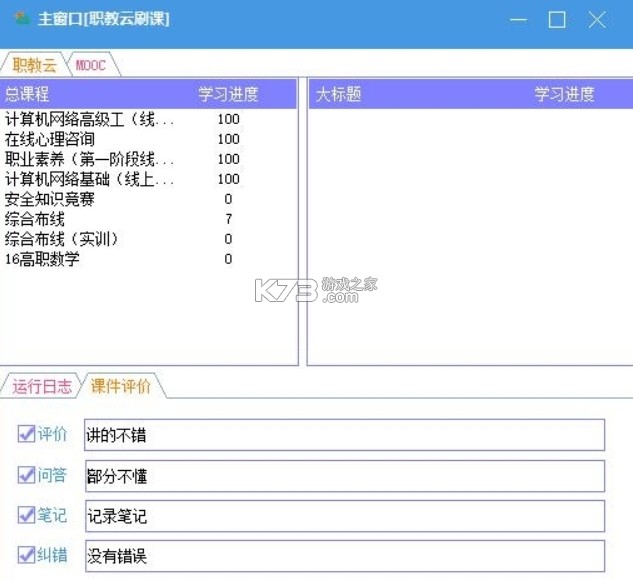The image size is (633, 580).
Task: Click progress value 7 of 综合布线
Action: (228, 219)
